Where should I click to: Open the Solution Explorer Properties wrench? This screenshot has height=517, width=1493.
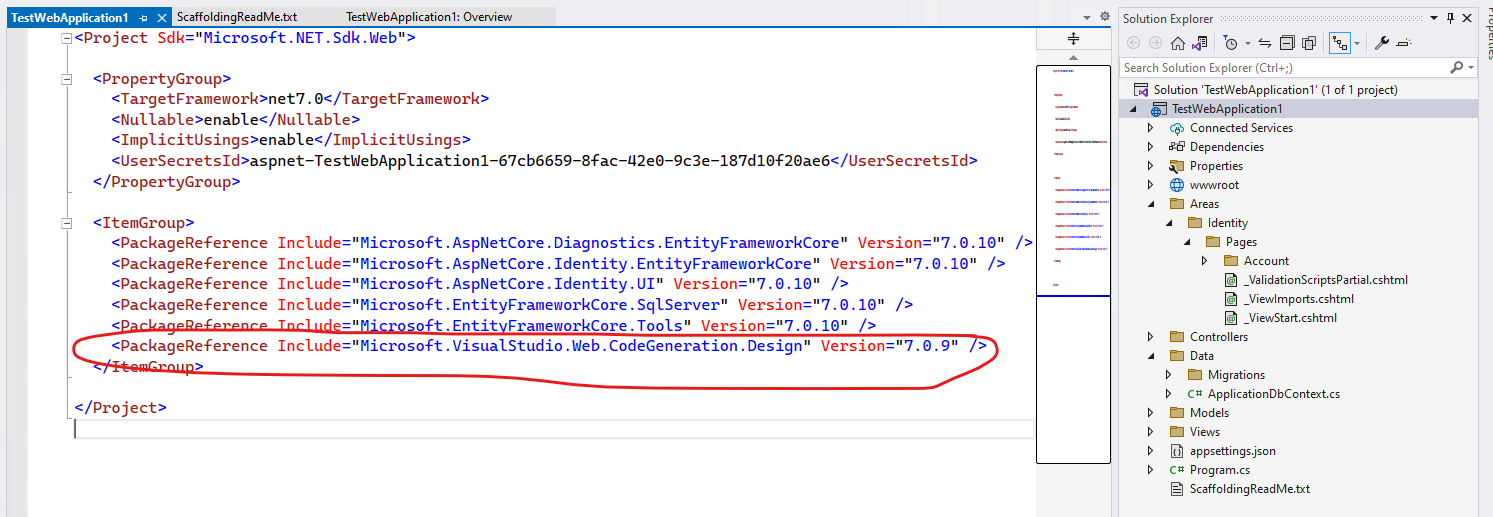[1382, 43]
